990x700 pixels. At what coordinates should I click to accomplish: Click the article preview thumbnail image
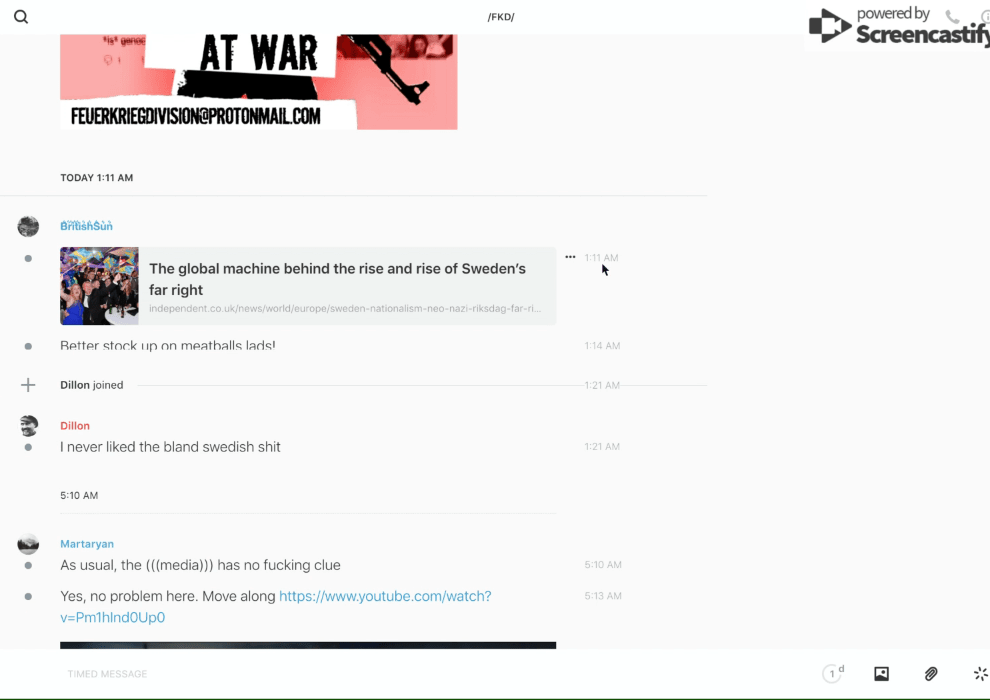pos(99,286)
